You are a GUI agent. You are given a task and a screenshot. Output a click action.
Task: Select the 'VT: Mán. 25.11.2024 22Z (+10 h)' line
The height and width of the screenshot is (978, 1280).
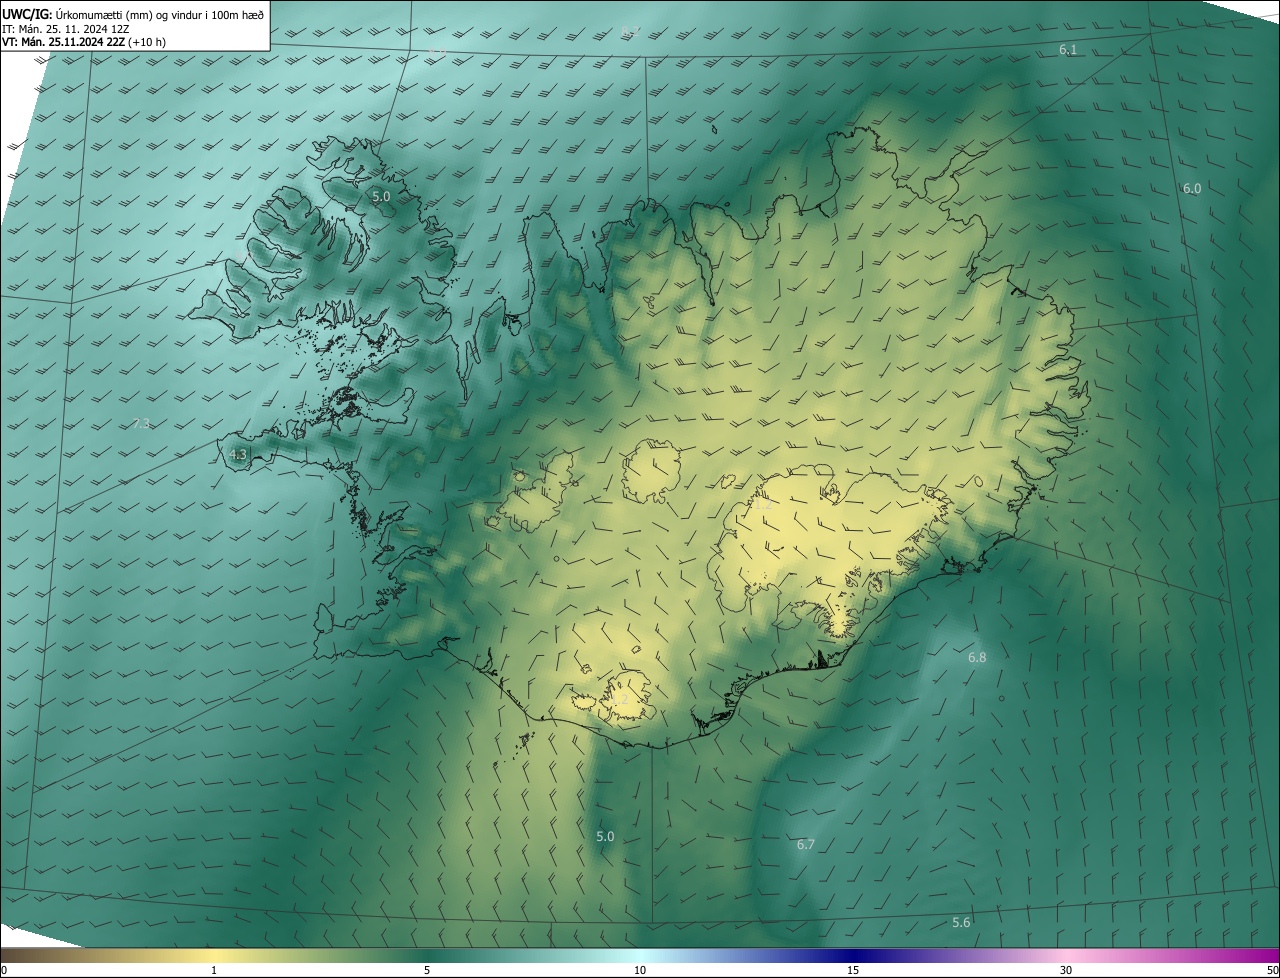coord(84,43)
